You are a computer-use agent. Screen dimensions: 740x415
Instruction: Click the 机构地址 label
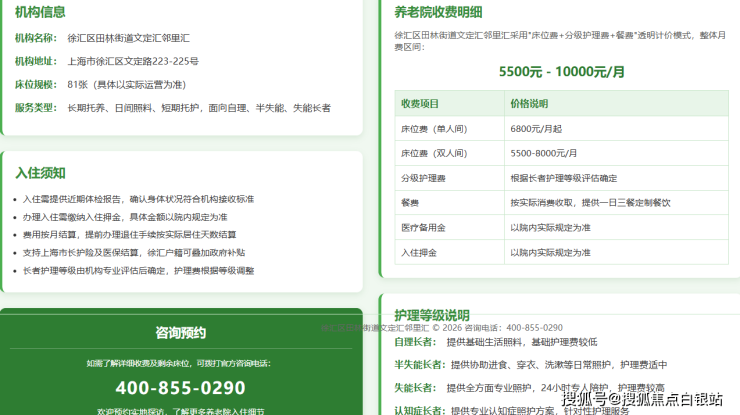click(36, 61)
